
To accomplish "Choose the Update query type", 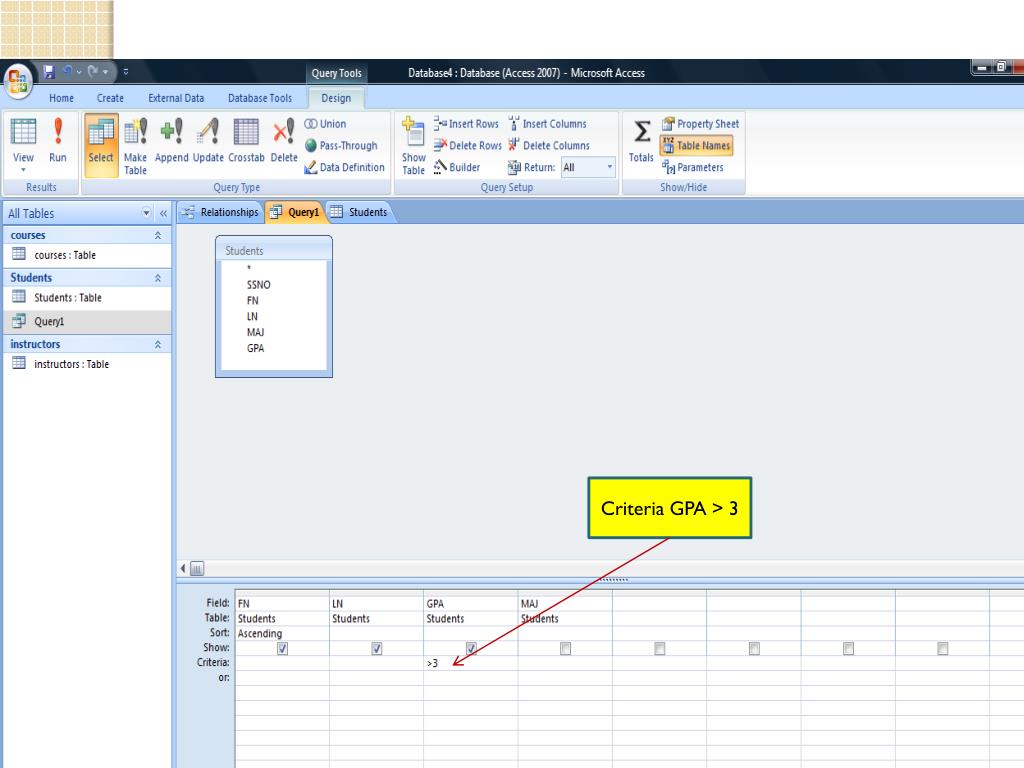I will pyautogui.click(x=208, y=140).
